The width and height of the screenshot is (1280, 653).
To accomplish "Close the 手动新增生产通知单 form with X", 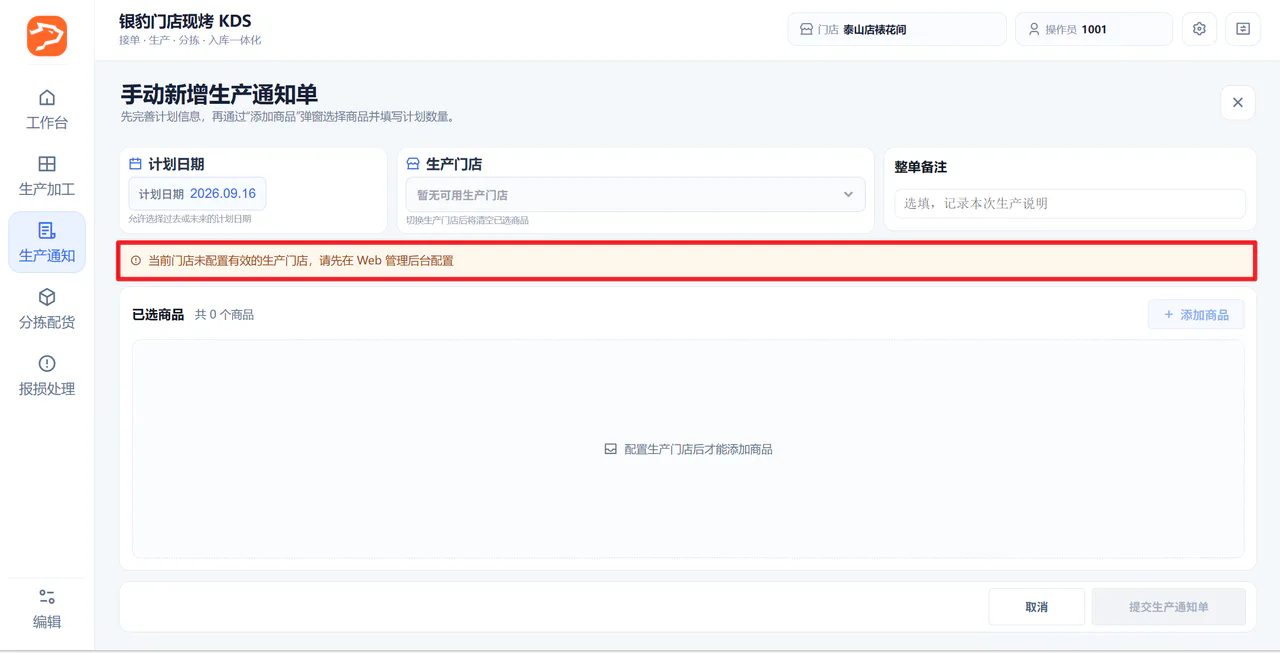I will [x=1237, y=103].
